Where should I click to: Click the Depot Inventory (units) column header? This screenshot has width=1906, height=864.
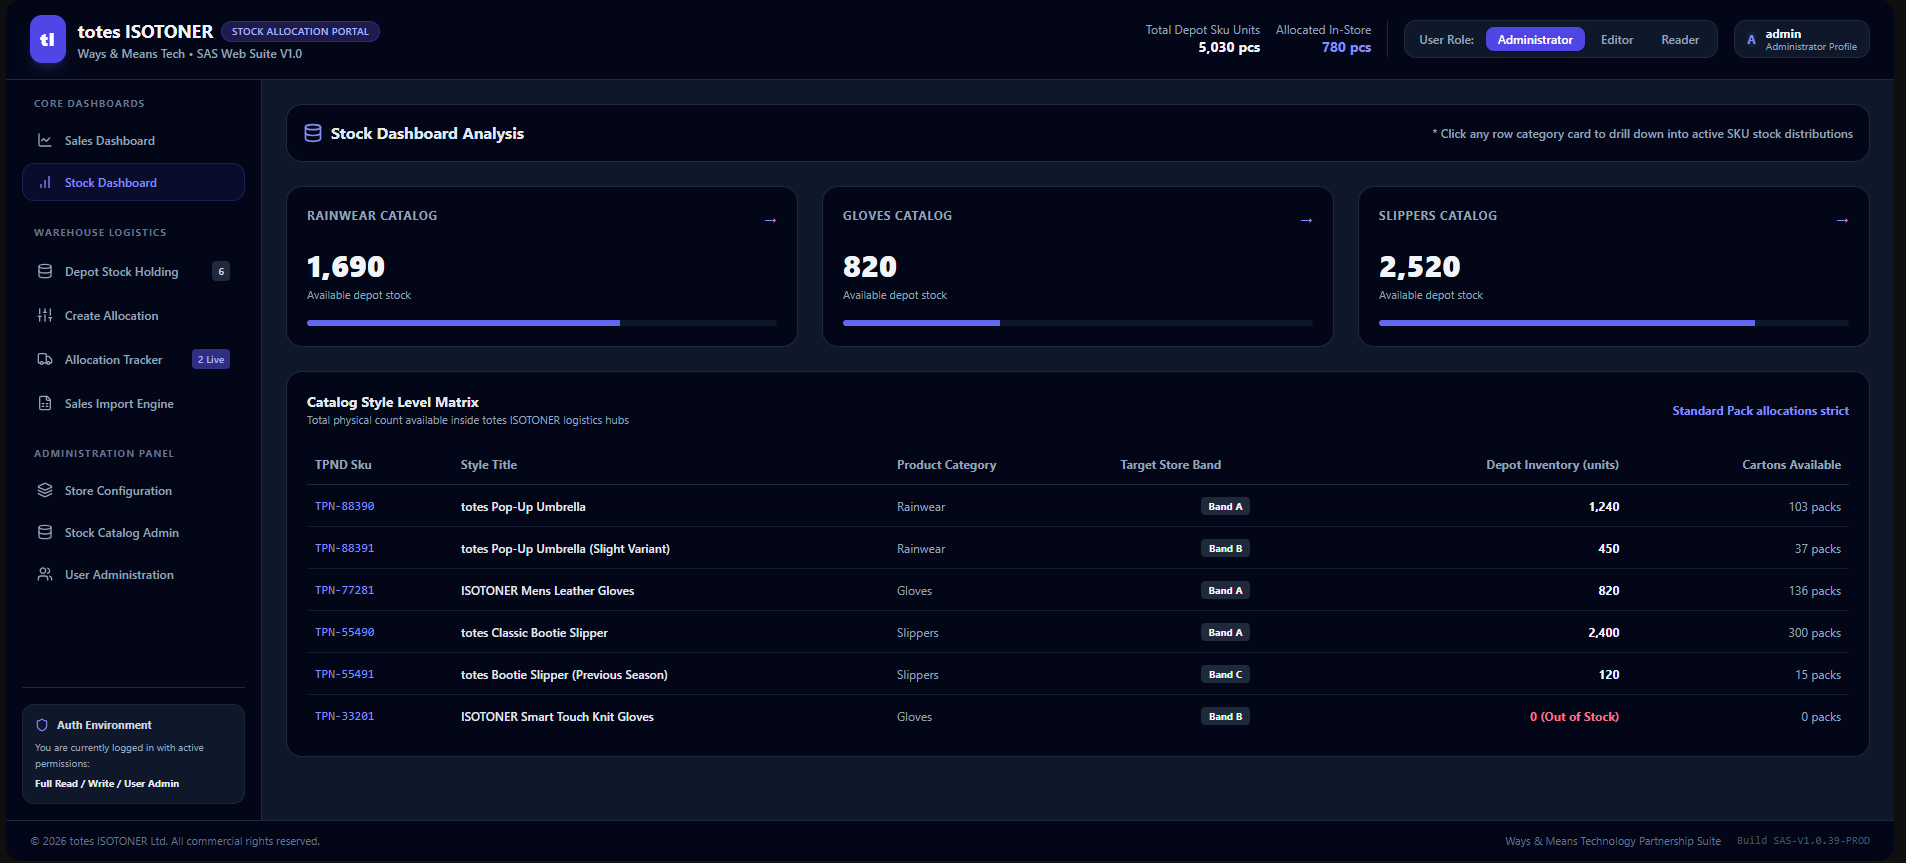[x=1552, y=465]
